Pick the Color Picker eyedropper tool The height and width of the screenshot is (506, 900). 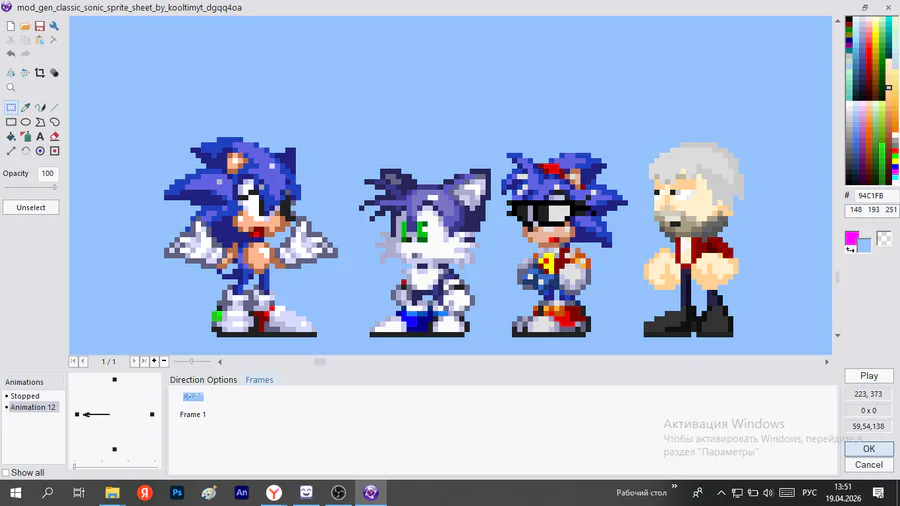click(25, 107)
